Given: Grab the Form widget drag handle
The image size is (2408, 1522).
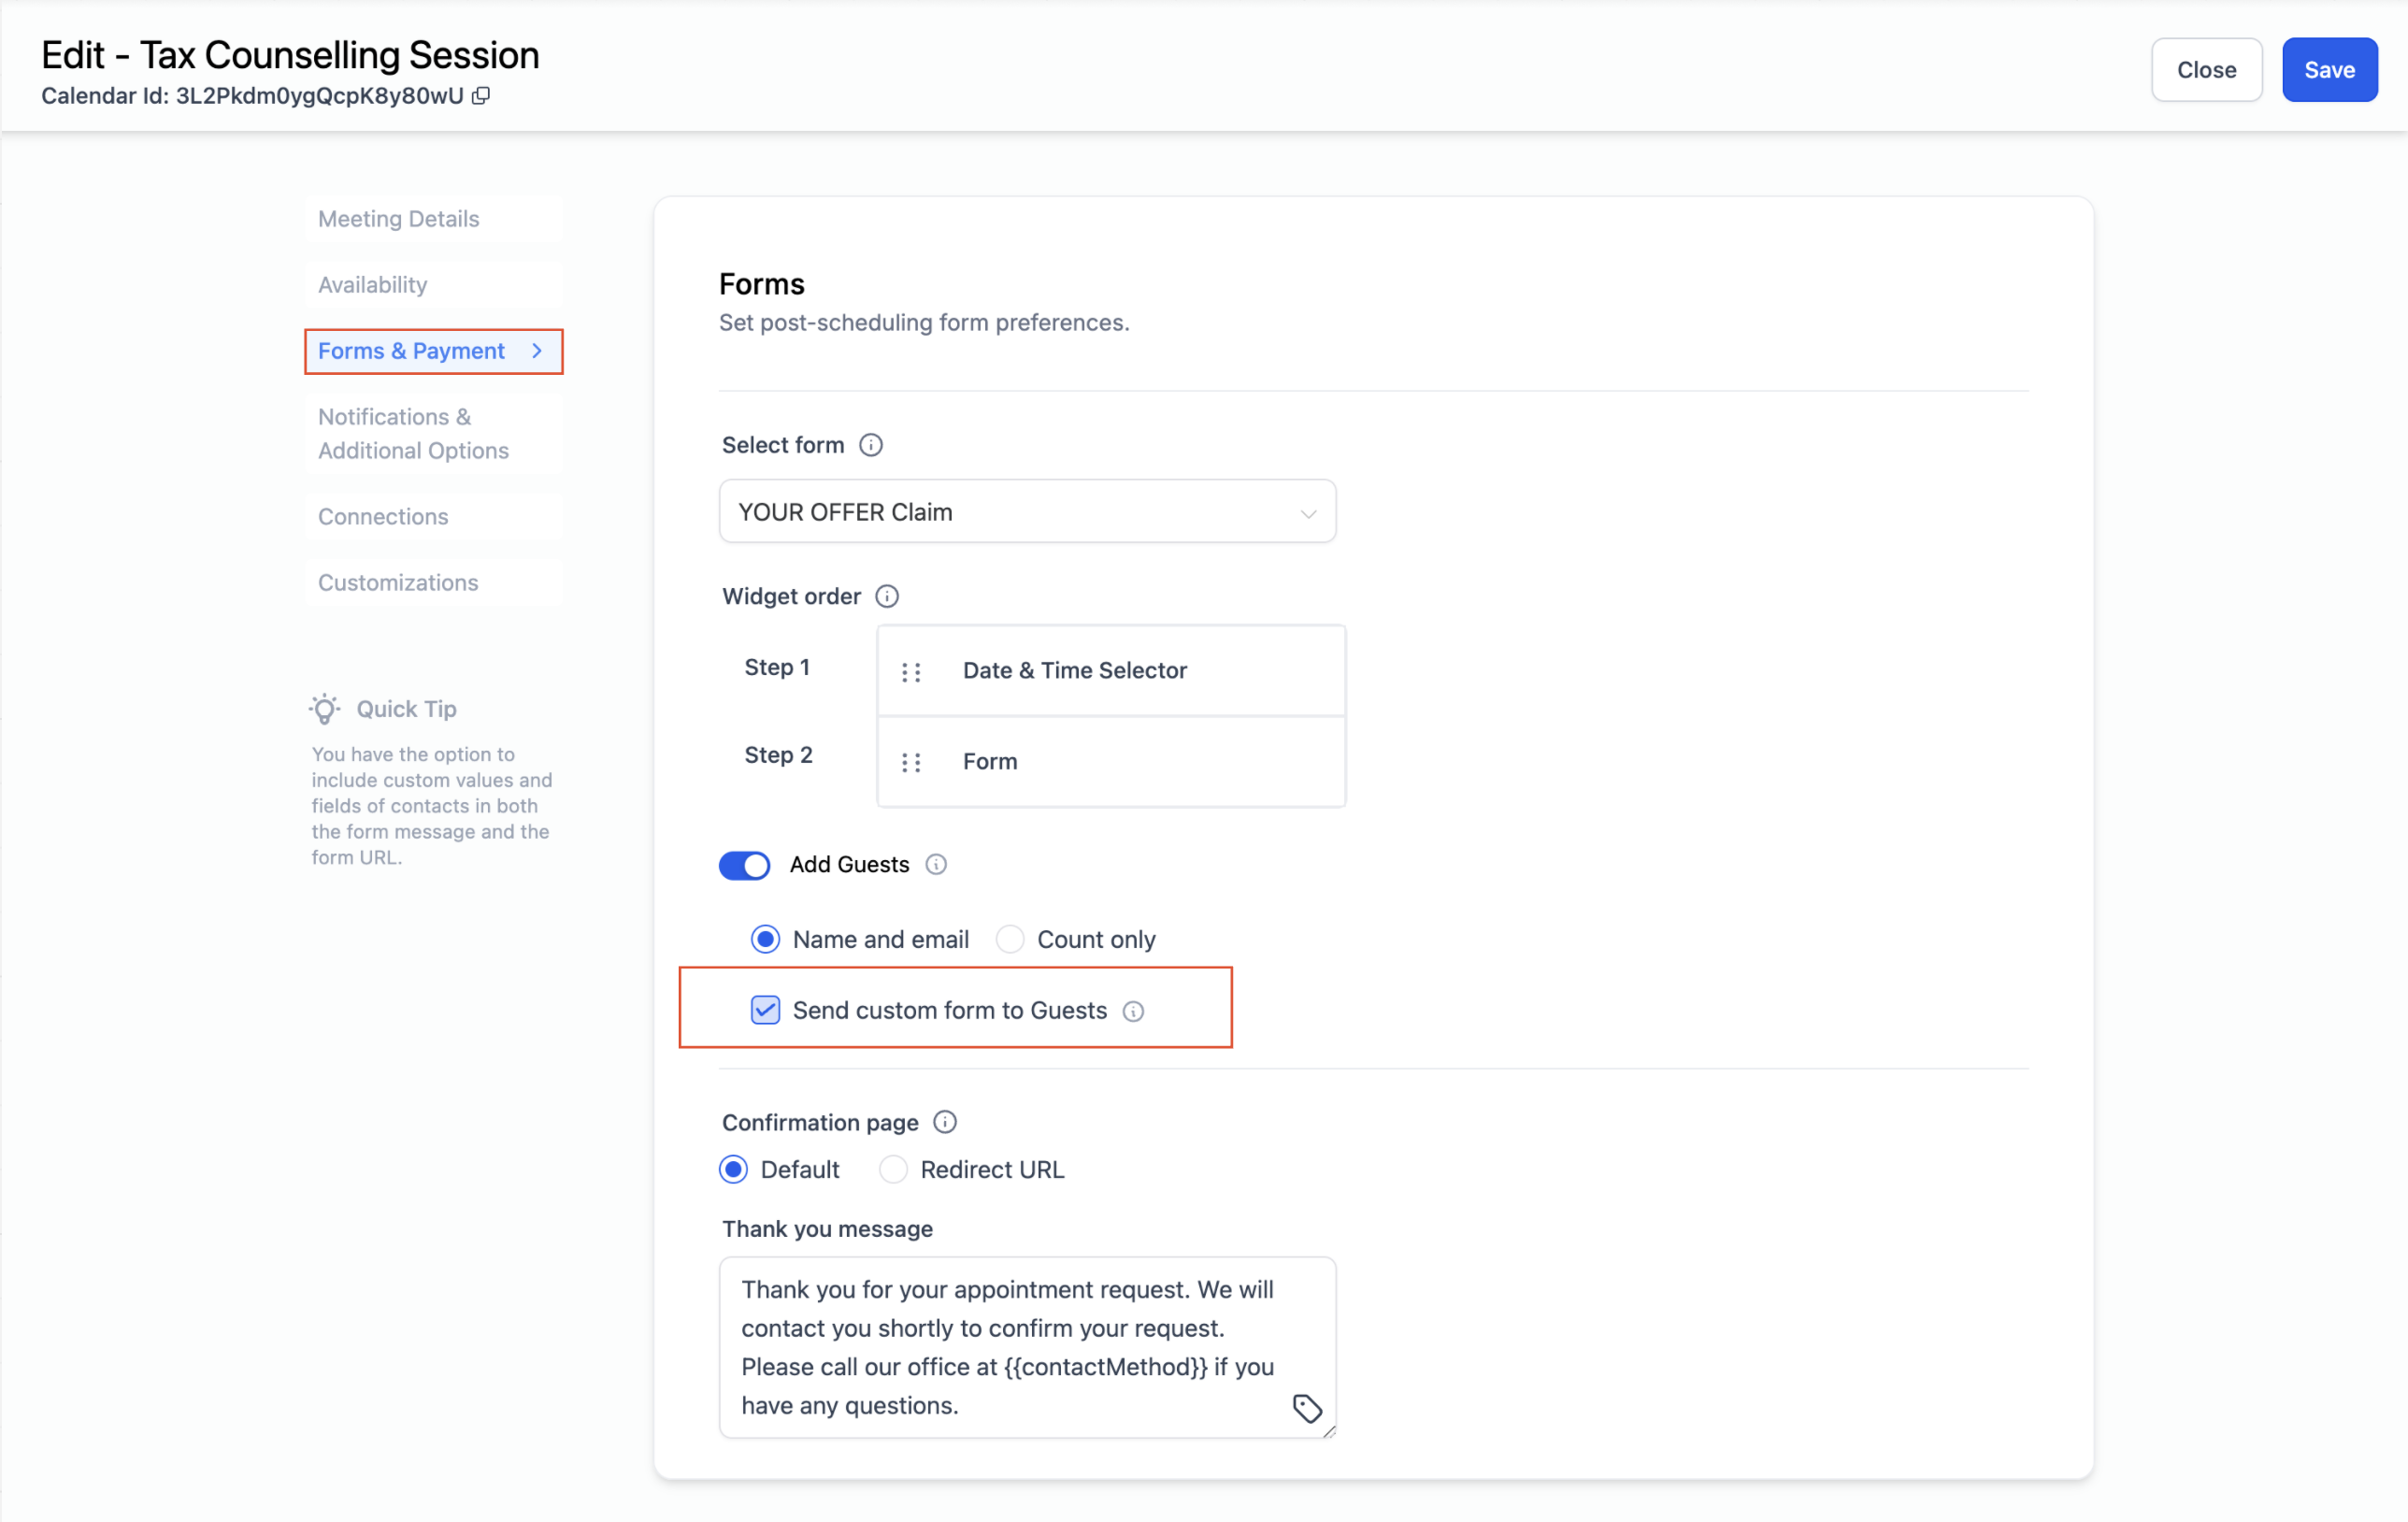Looking at the screenshot, I should pos(910,762).
